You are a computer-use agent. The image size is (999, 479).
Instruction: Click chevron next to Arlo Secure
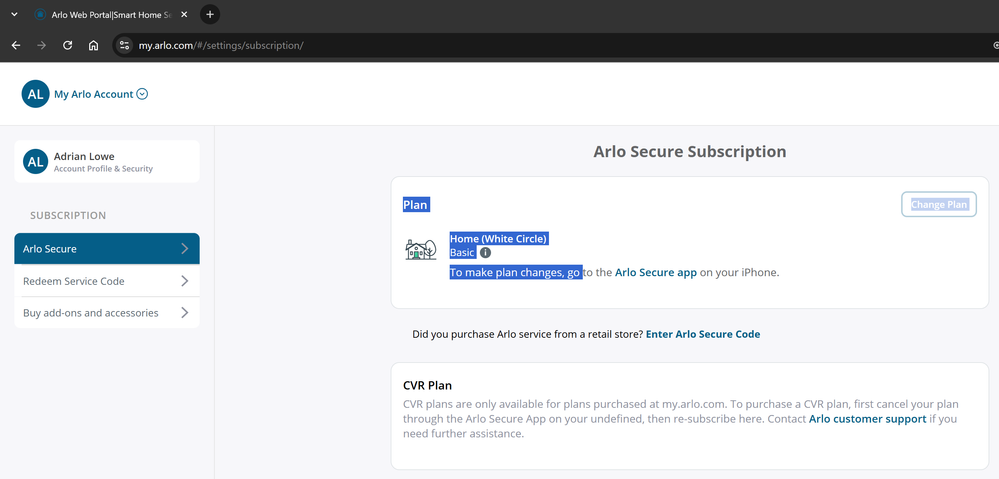(x=185, y=248)
